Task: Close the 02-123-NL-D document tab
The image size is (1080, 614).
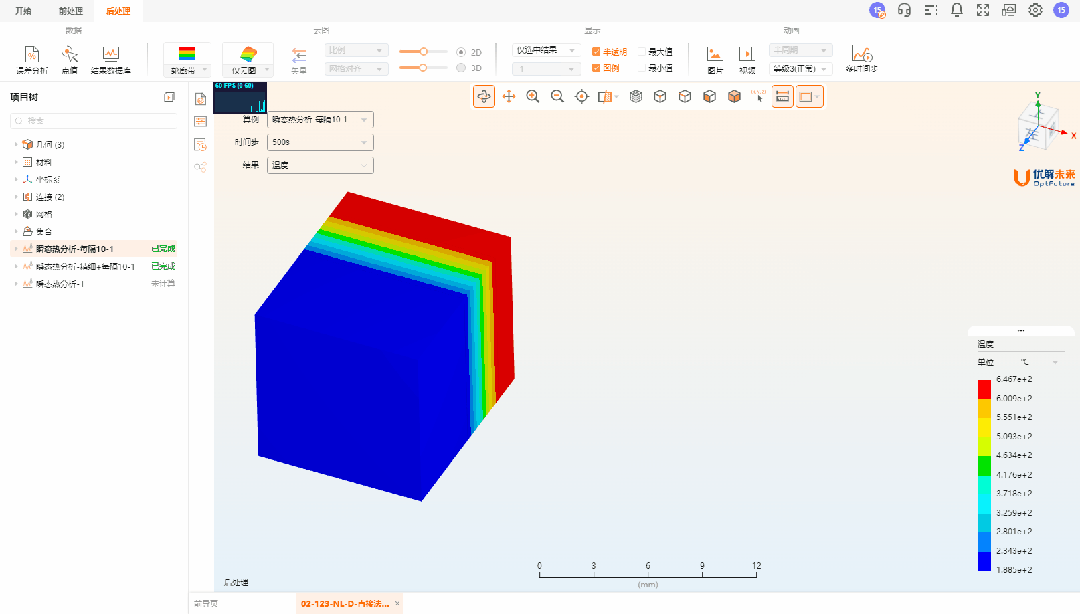Action: point(397,604)
